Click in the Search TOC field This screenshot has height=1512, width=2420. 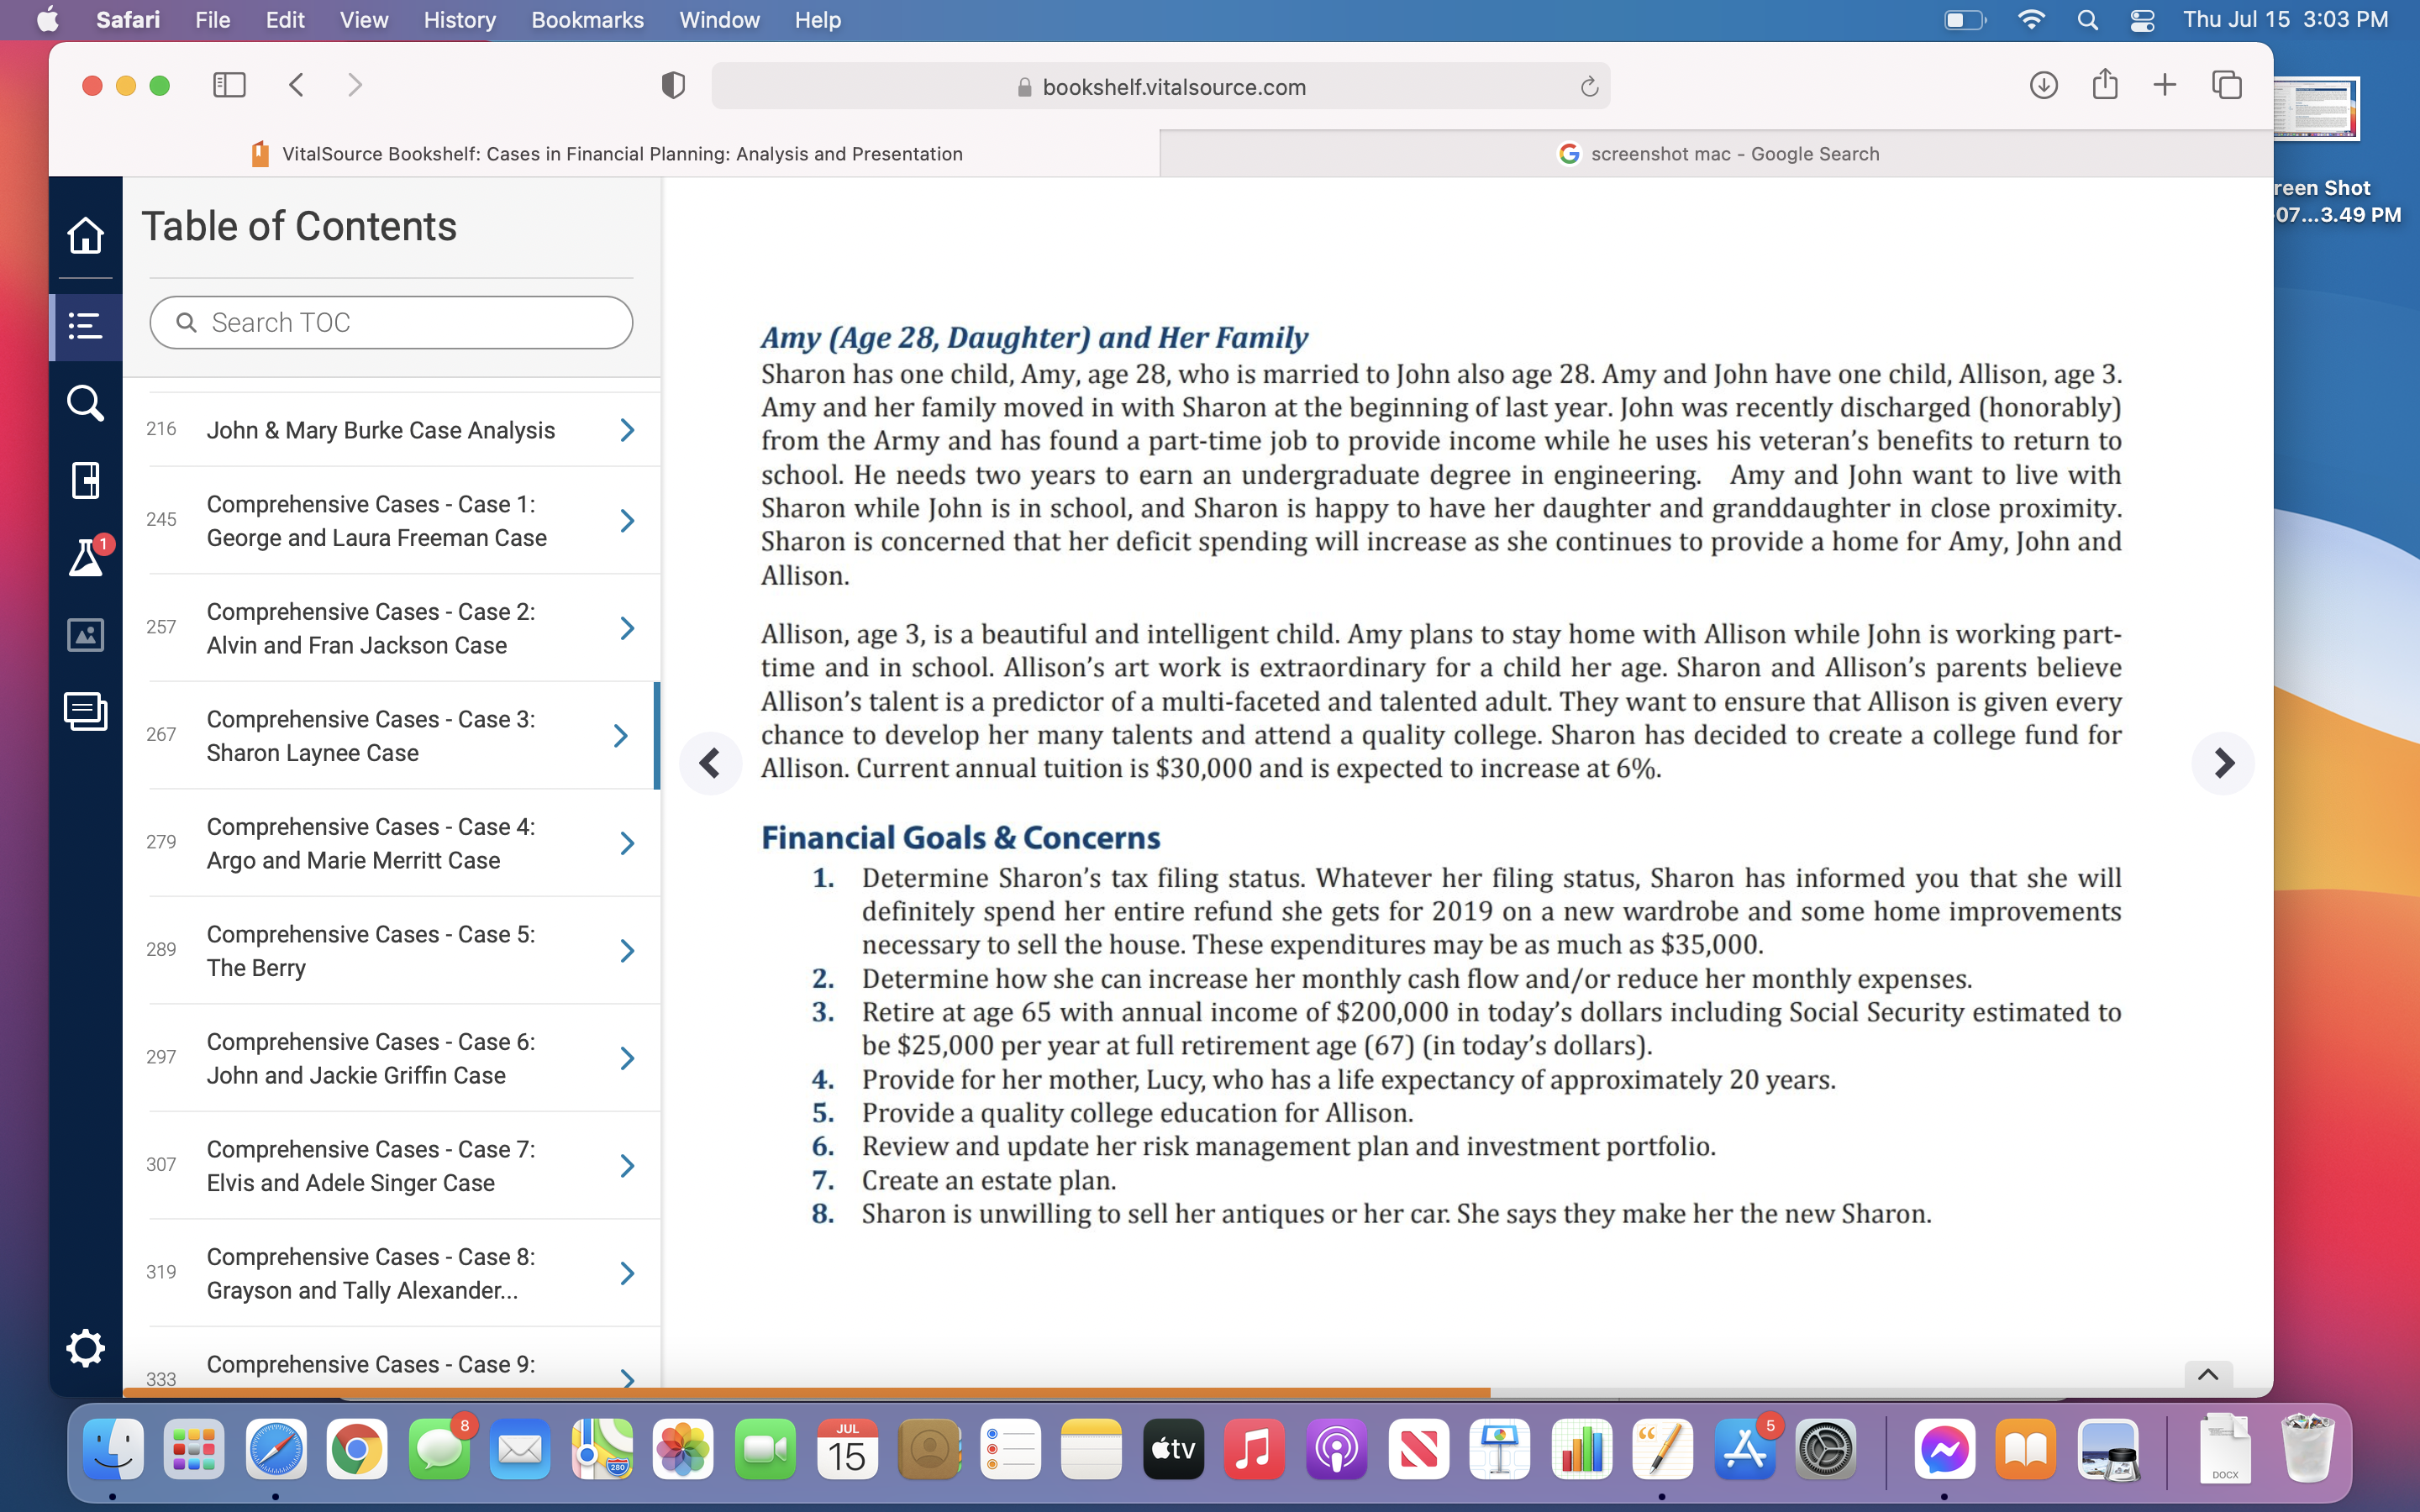(x=391, y=322)
